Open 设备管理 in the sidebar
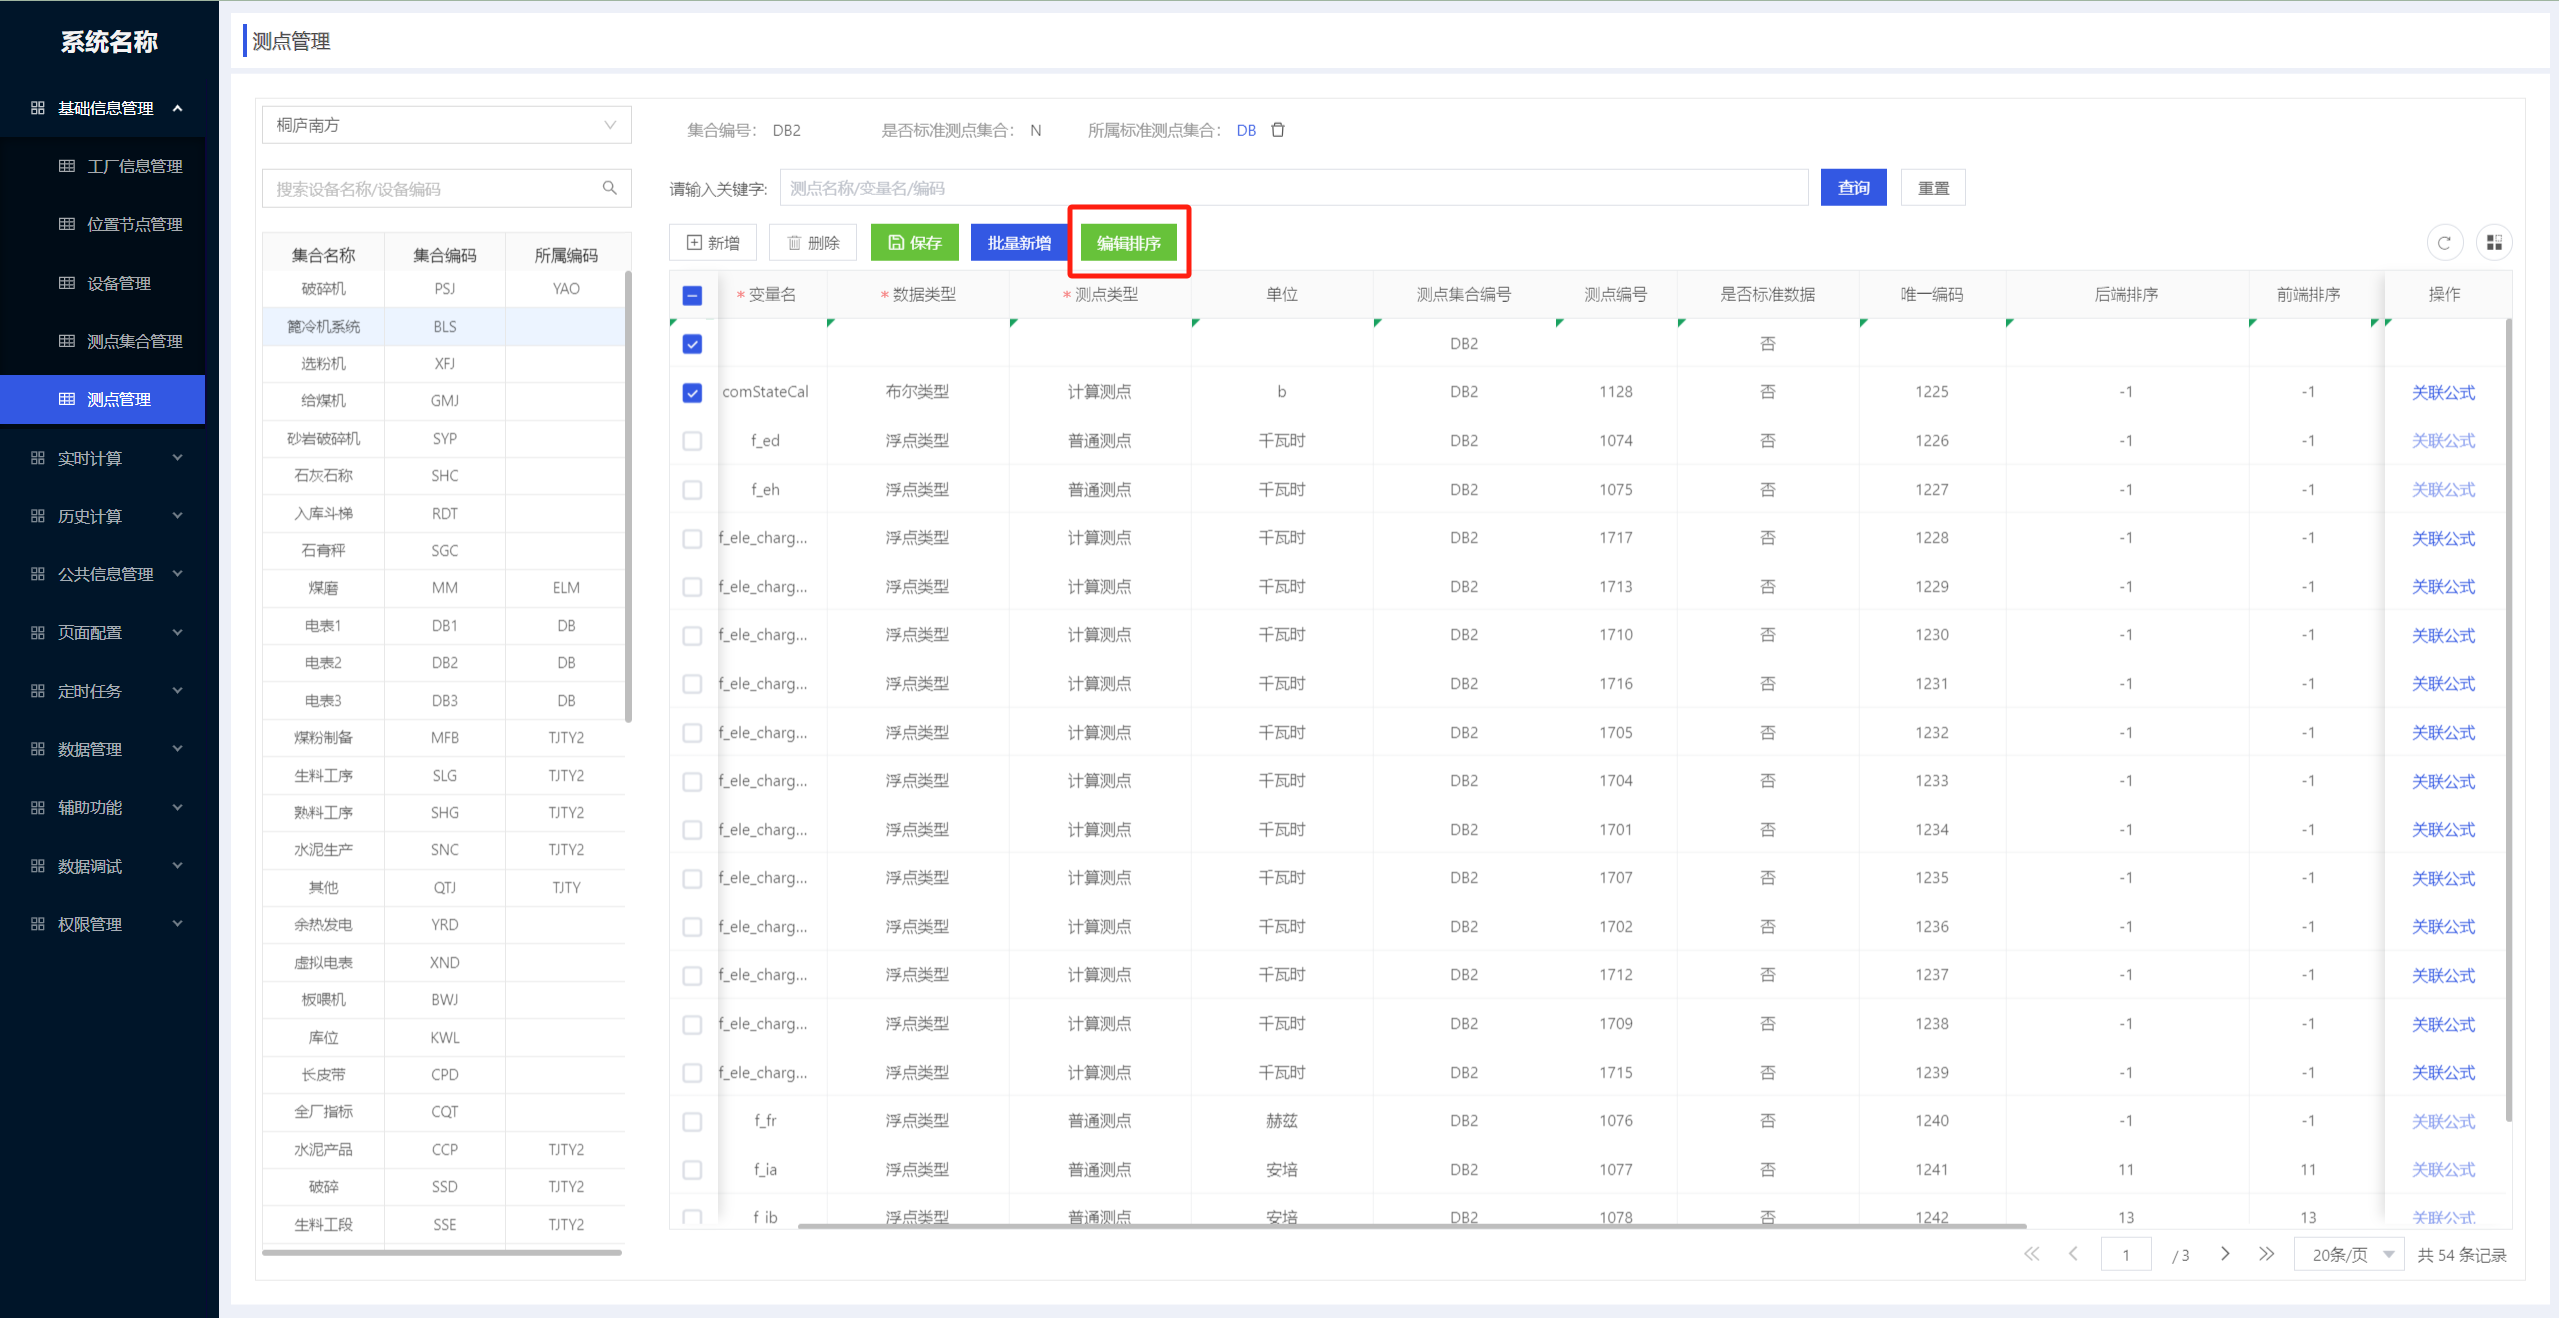2559x1318 pixels. coord(103,283)
